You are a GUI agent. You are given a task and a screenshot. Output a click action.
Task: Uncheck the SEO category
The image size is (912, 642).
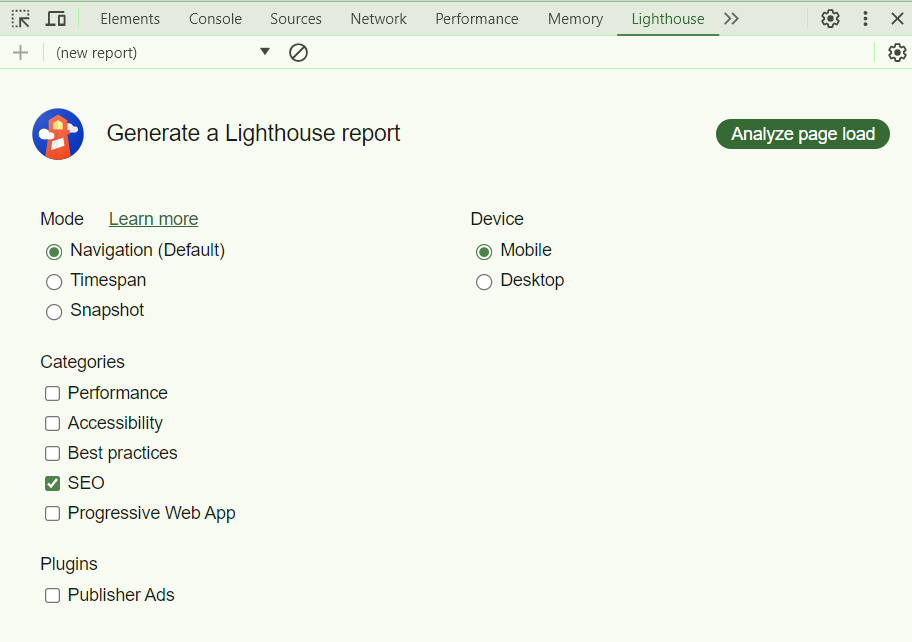(52, 483)
